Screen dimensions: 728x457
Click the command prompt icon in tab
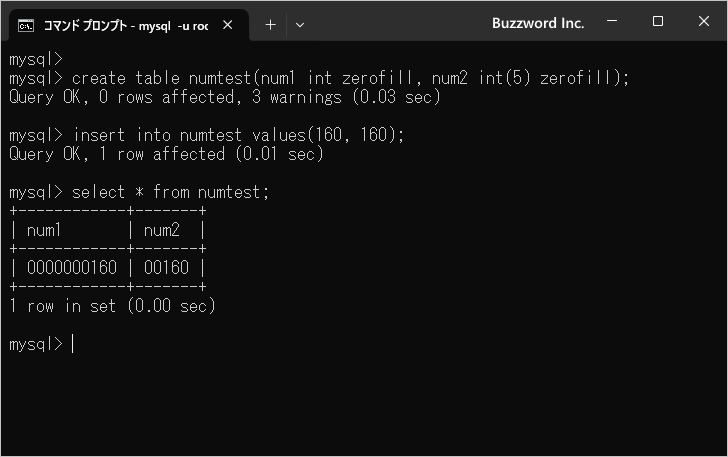26,26
